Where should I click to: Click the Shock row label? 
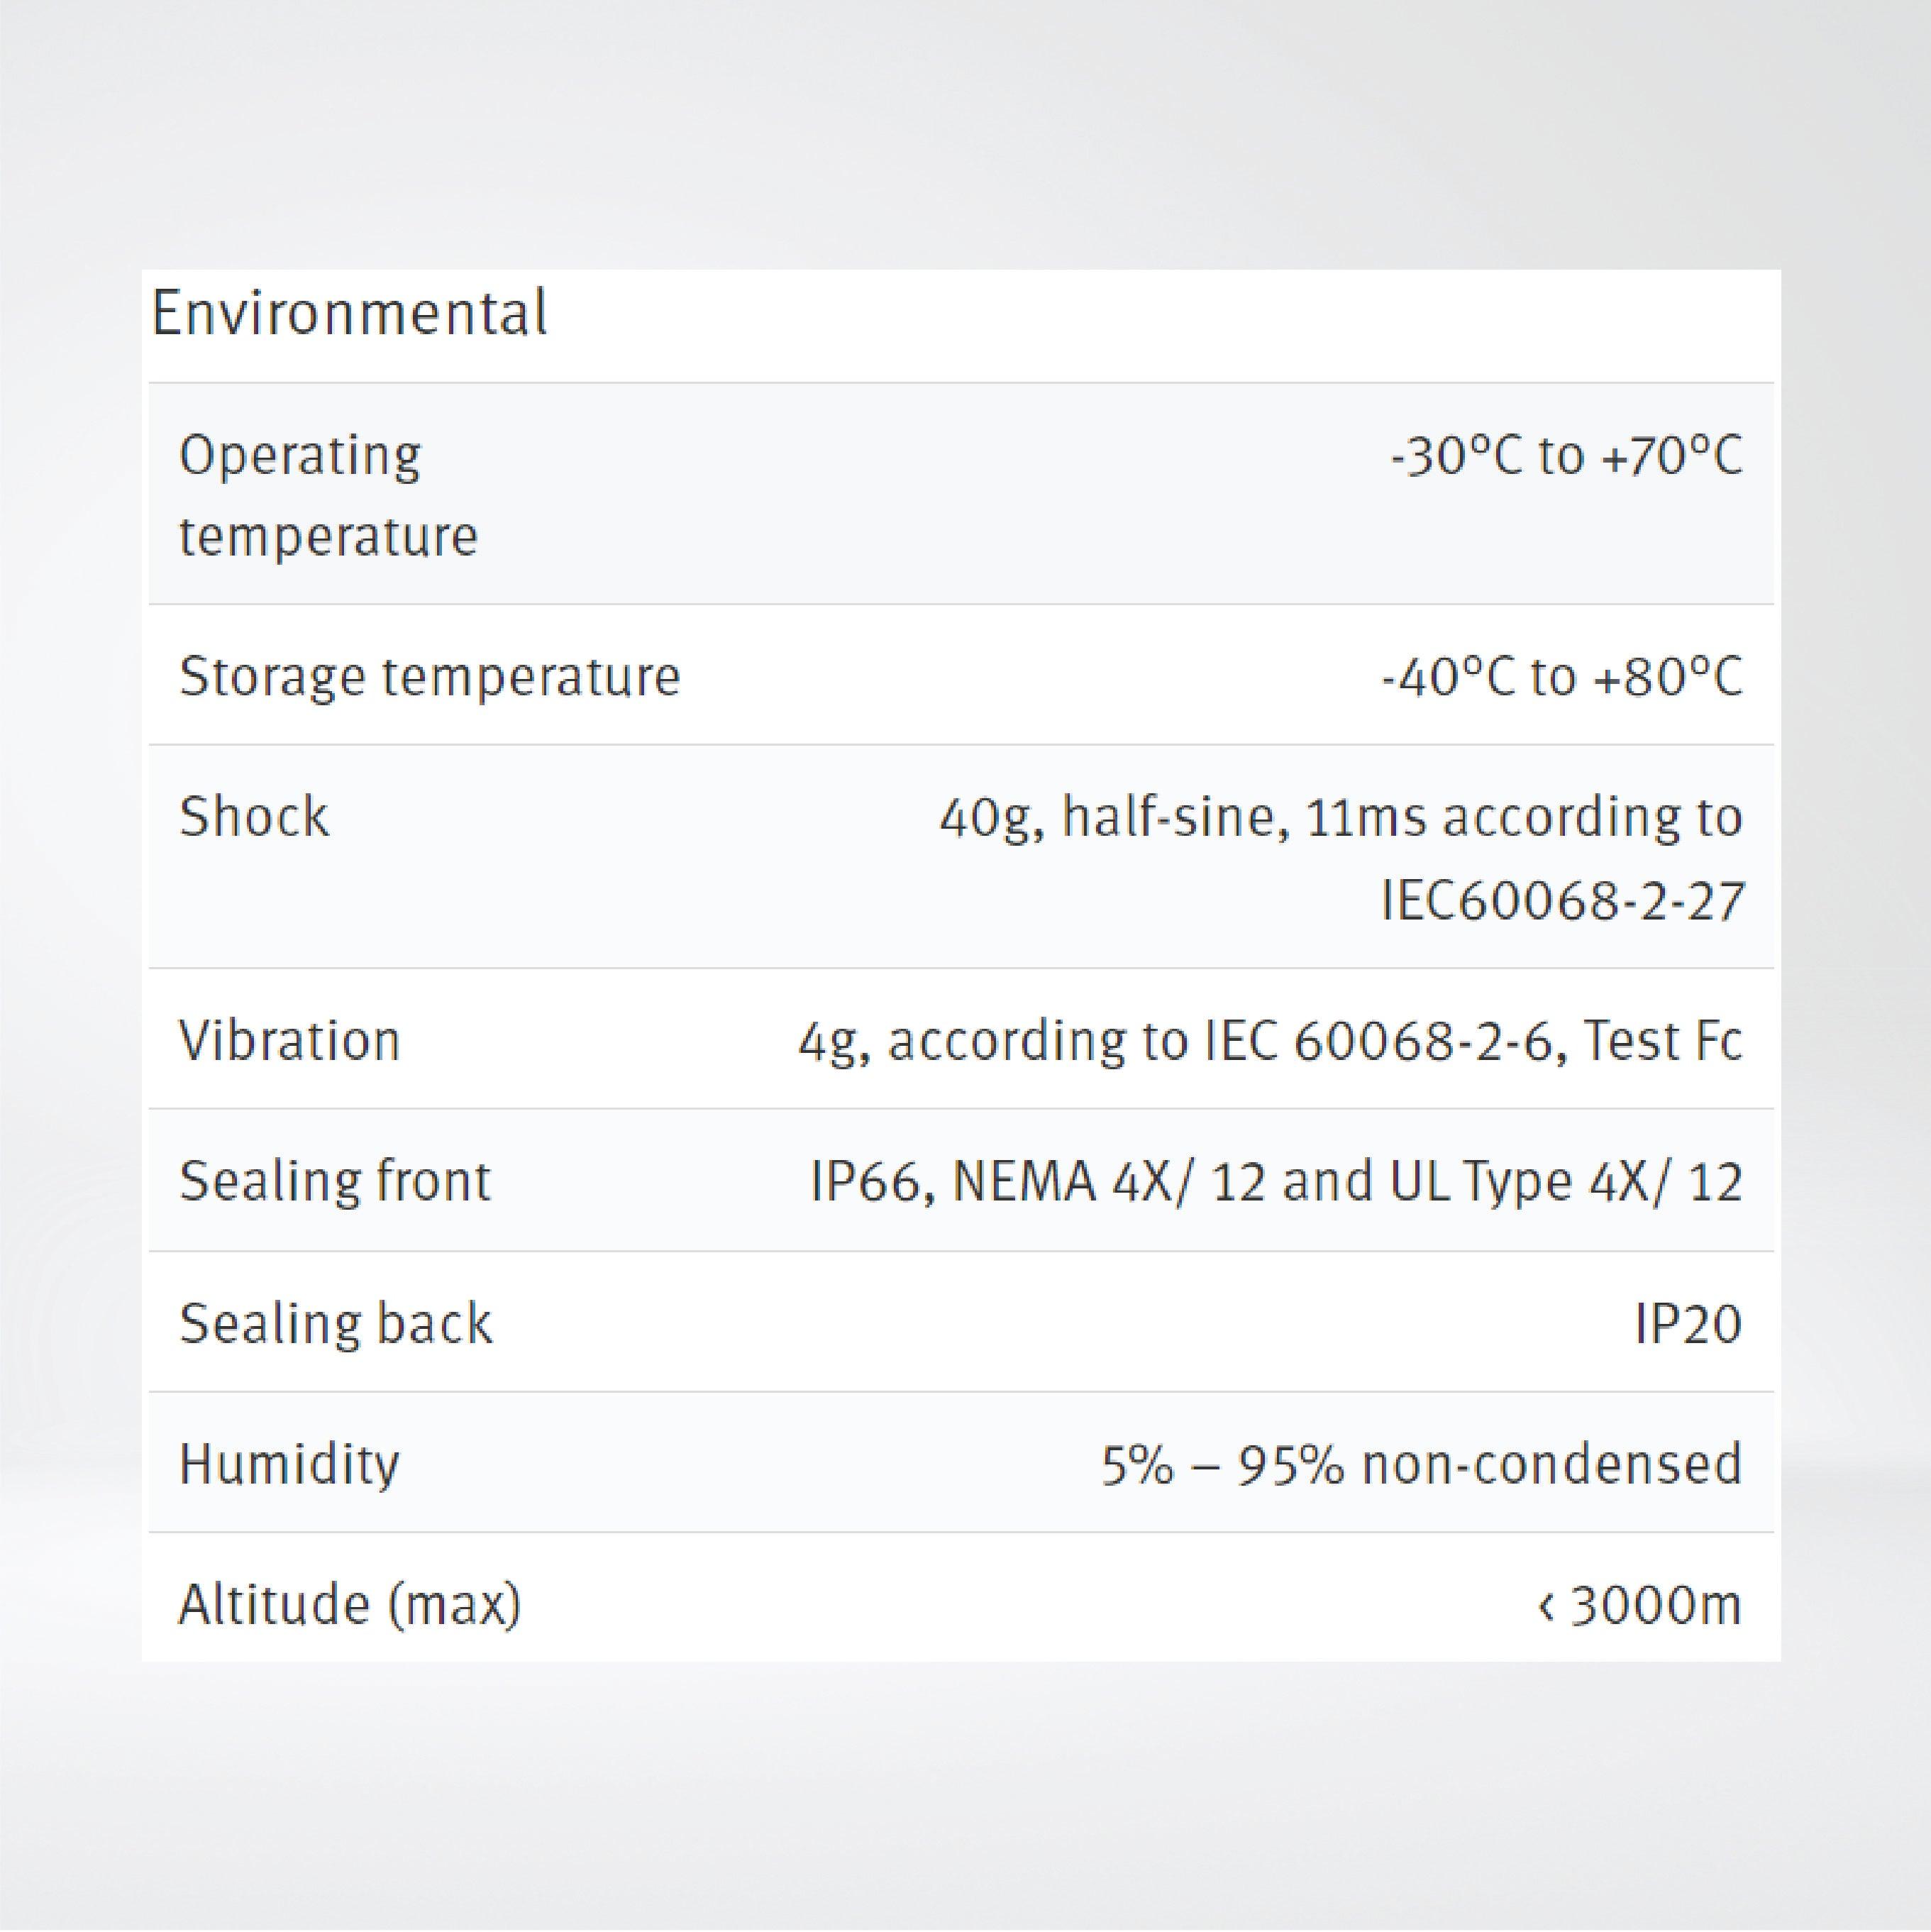[254, 816]
